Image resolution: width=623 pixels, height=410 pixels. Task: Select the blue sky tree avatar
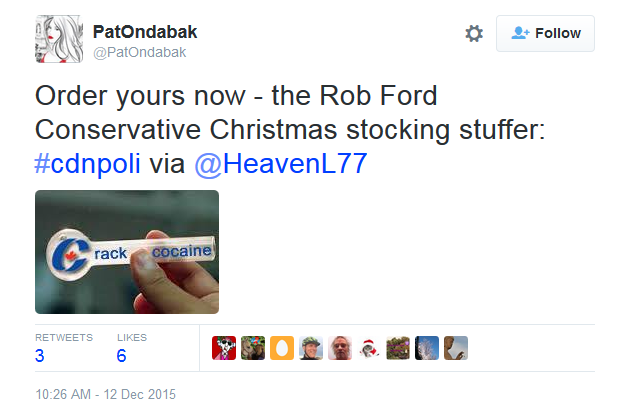[x=427, y=347]
